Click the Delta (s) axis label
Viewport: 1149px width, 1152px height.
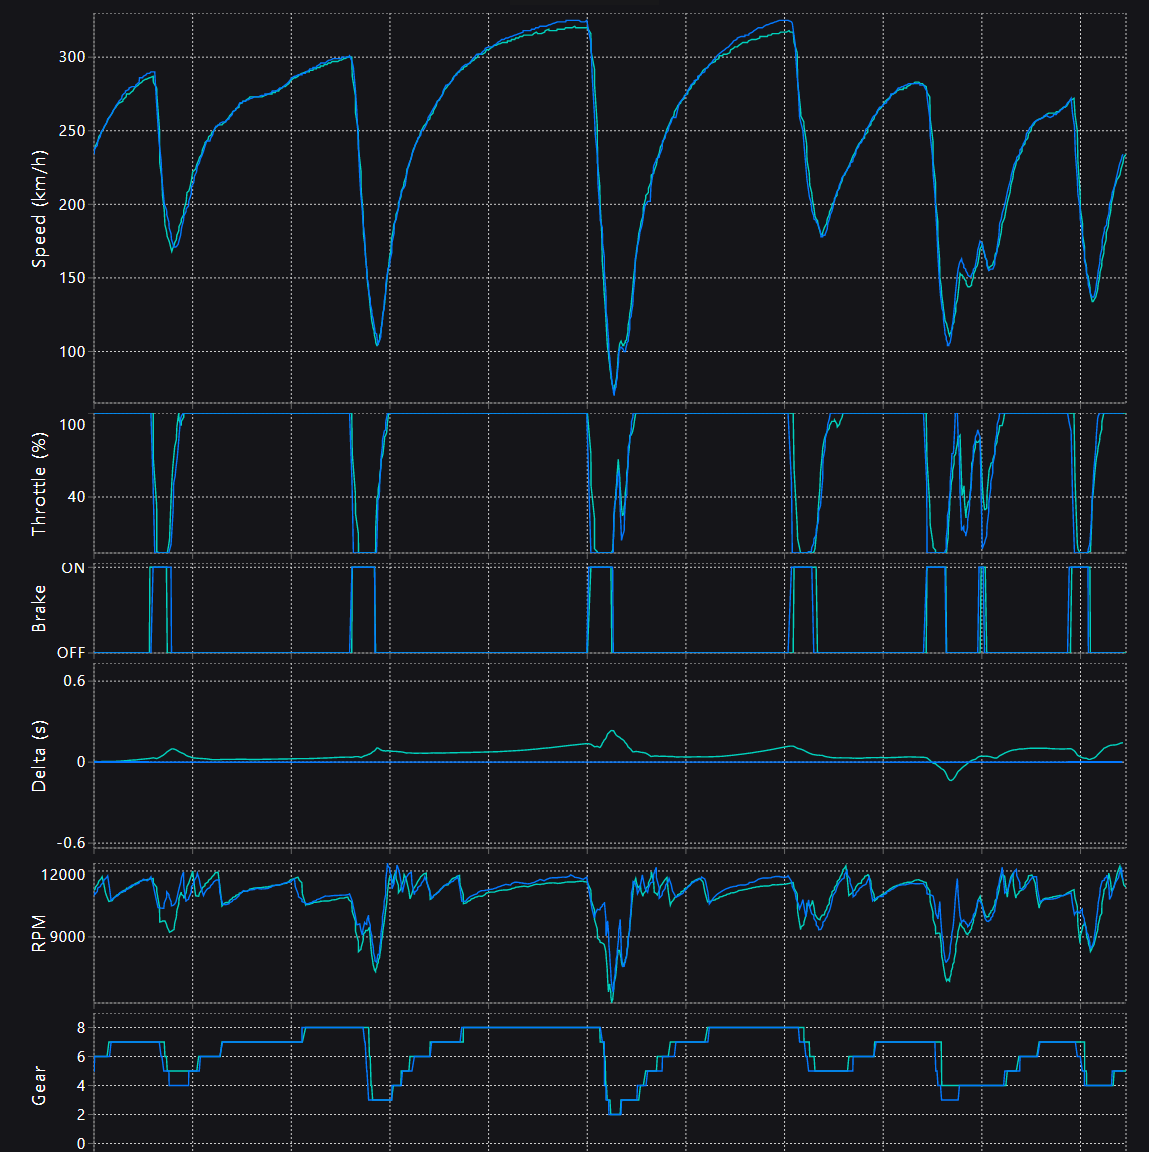coord(39,756)
